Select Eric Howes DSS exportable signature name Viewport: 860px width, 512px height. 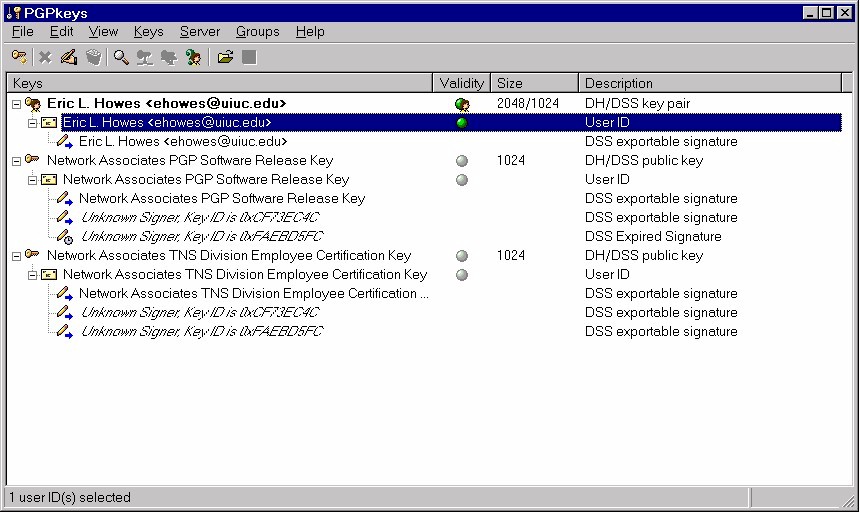pos(183,141)
